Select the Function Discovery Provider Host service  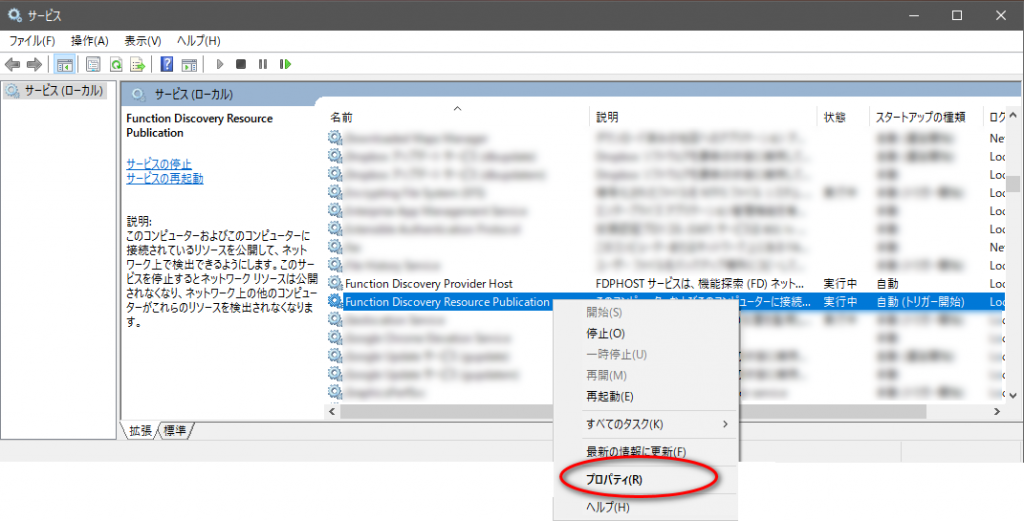[x=428, y=284]
